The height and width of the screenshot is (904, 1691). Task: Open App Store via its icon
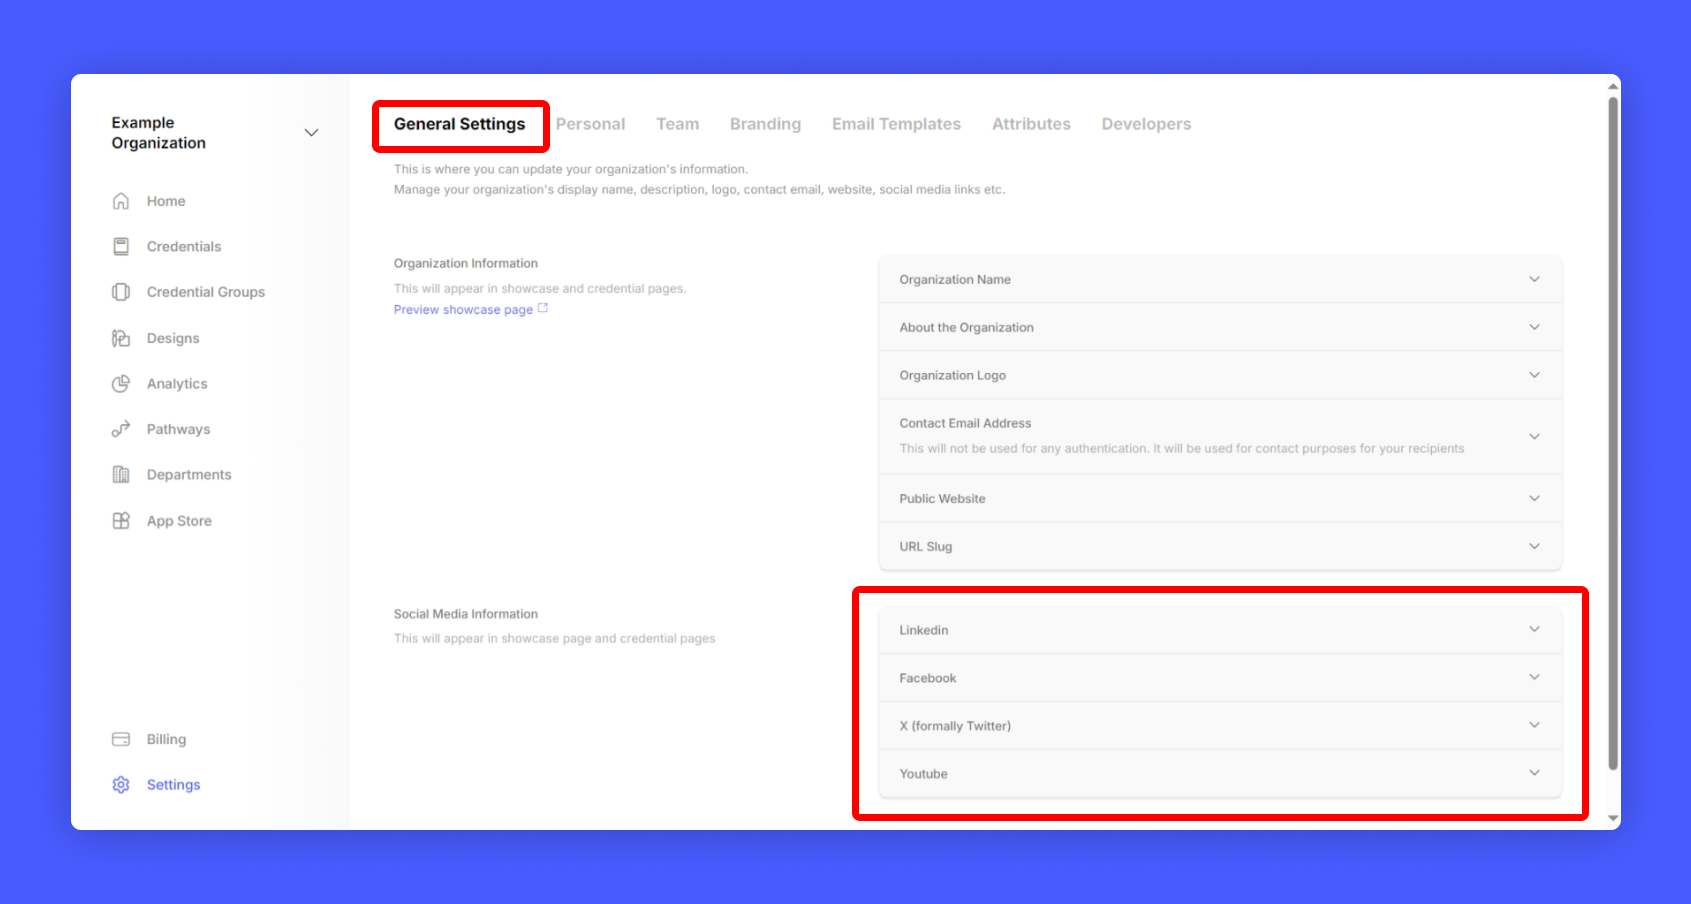pos(121,521)
